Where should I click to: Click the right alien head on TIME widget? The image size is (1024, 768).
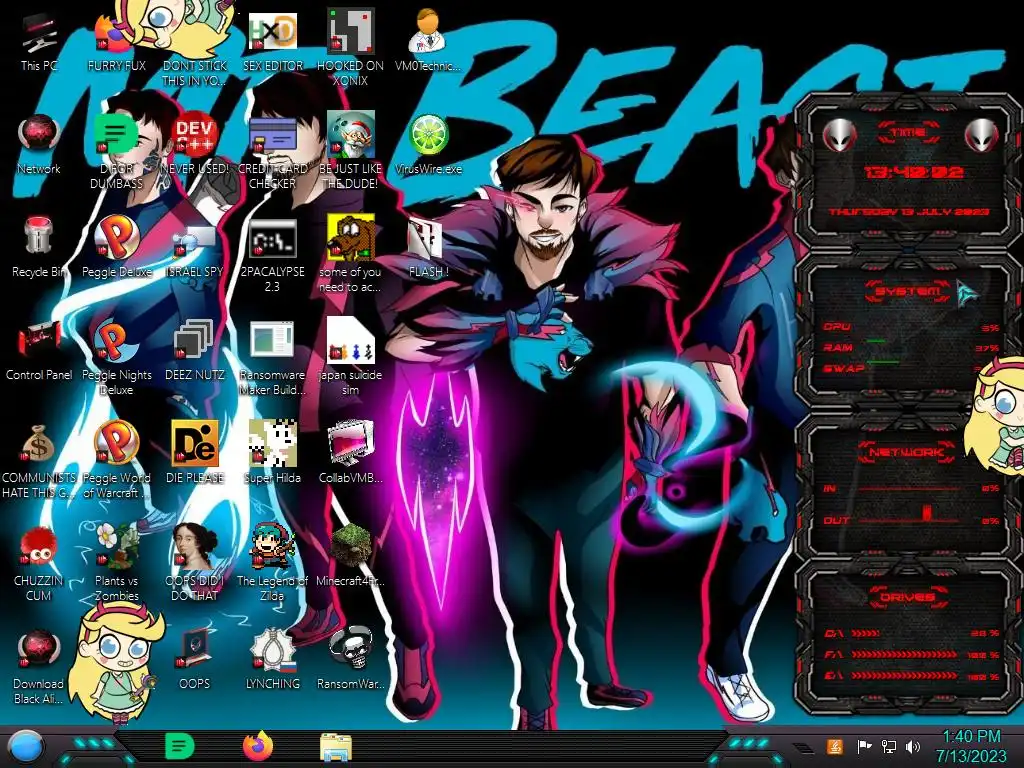[x=982, y=135]
